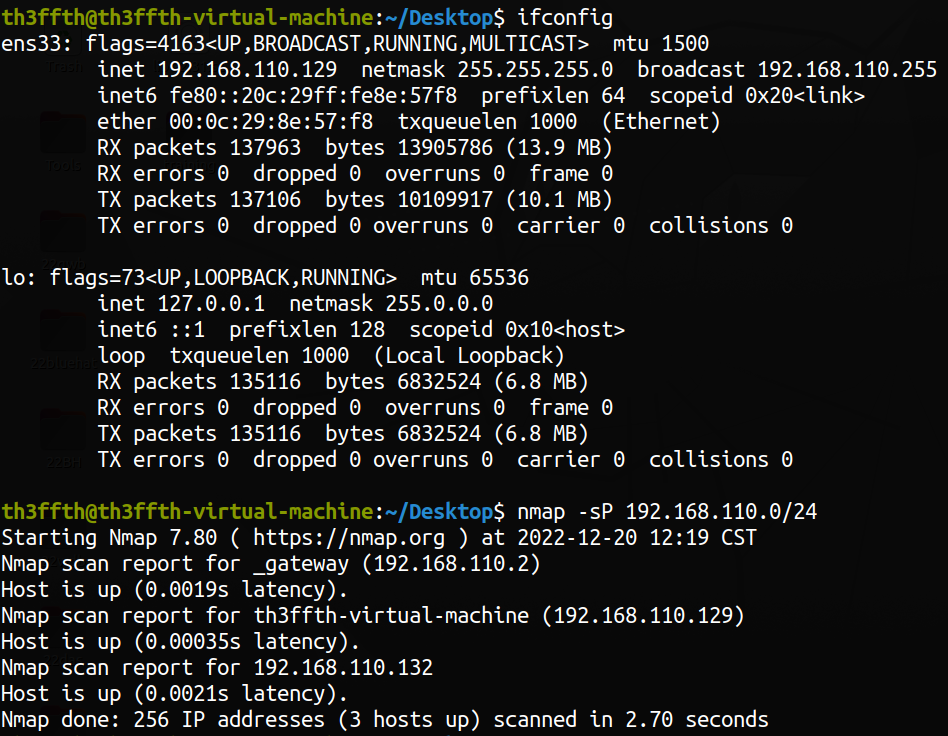Click the 'mtu 65536' value
Screen dimensions: 948x736
[475, 278]
